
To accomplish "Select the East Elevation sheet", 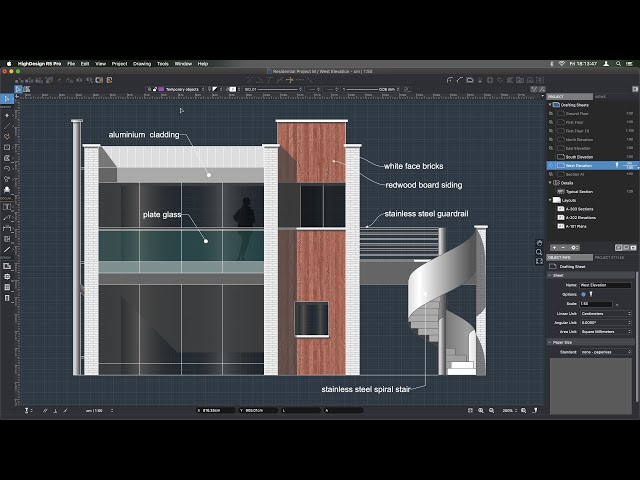I will (x=578, y=148).
